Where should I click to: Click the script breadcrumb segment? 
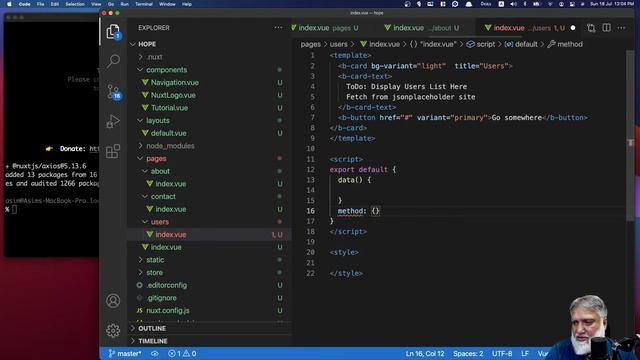(481, 44)
